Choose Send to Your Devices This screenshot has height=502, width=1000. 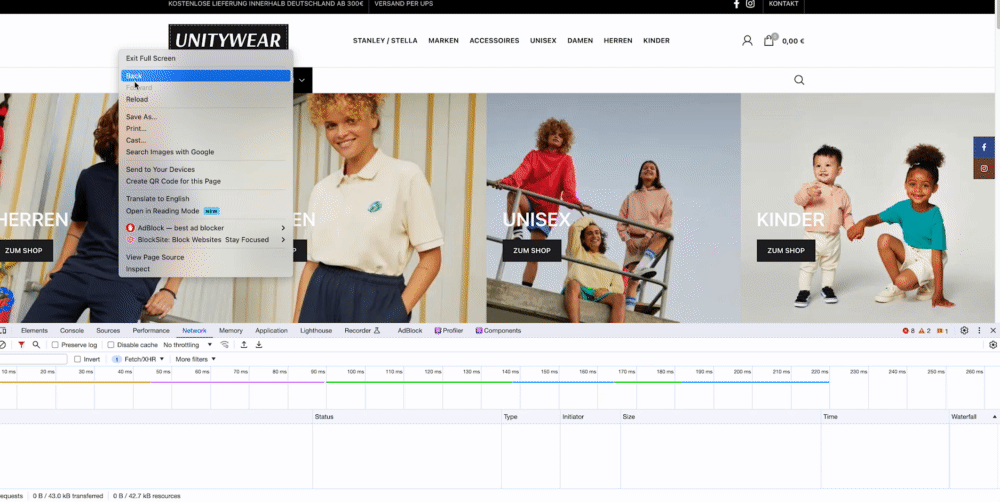coord(205,170)
